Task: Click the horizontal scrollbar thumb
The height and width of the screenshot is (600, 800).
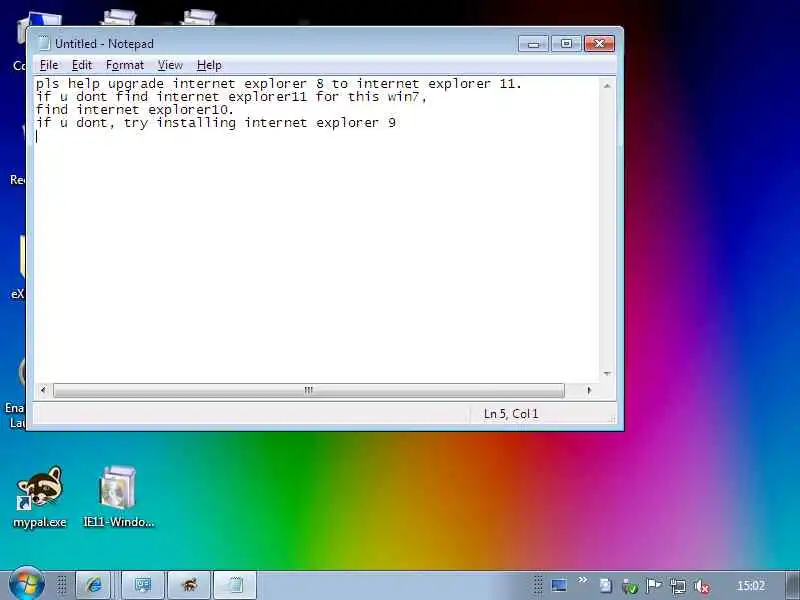Action: click(x=309, y=390)
